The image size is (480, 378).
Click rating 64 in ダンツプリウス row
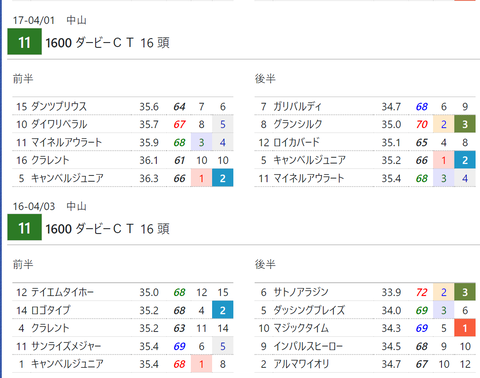pyautogui.click(x=179, y=107)
